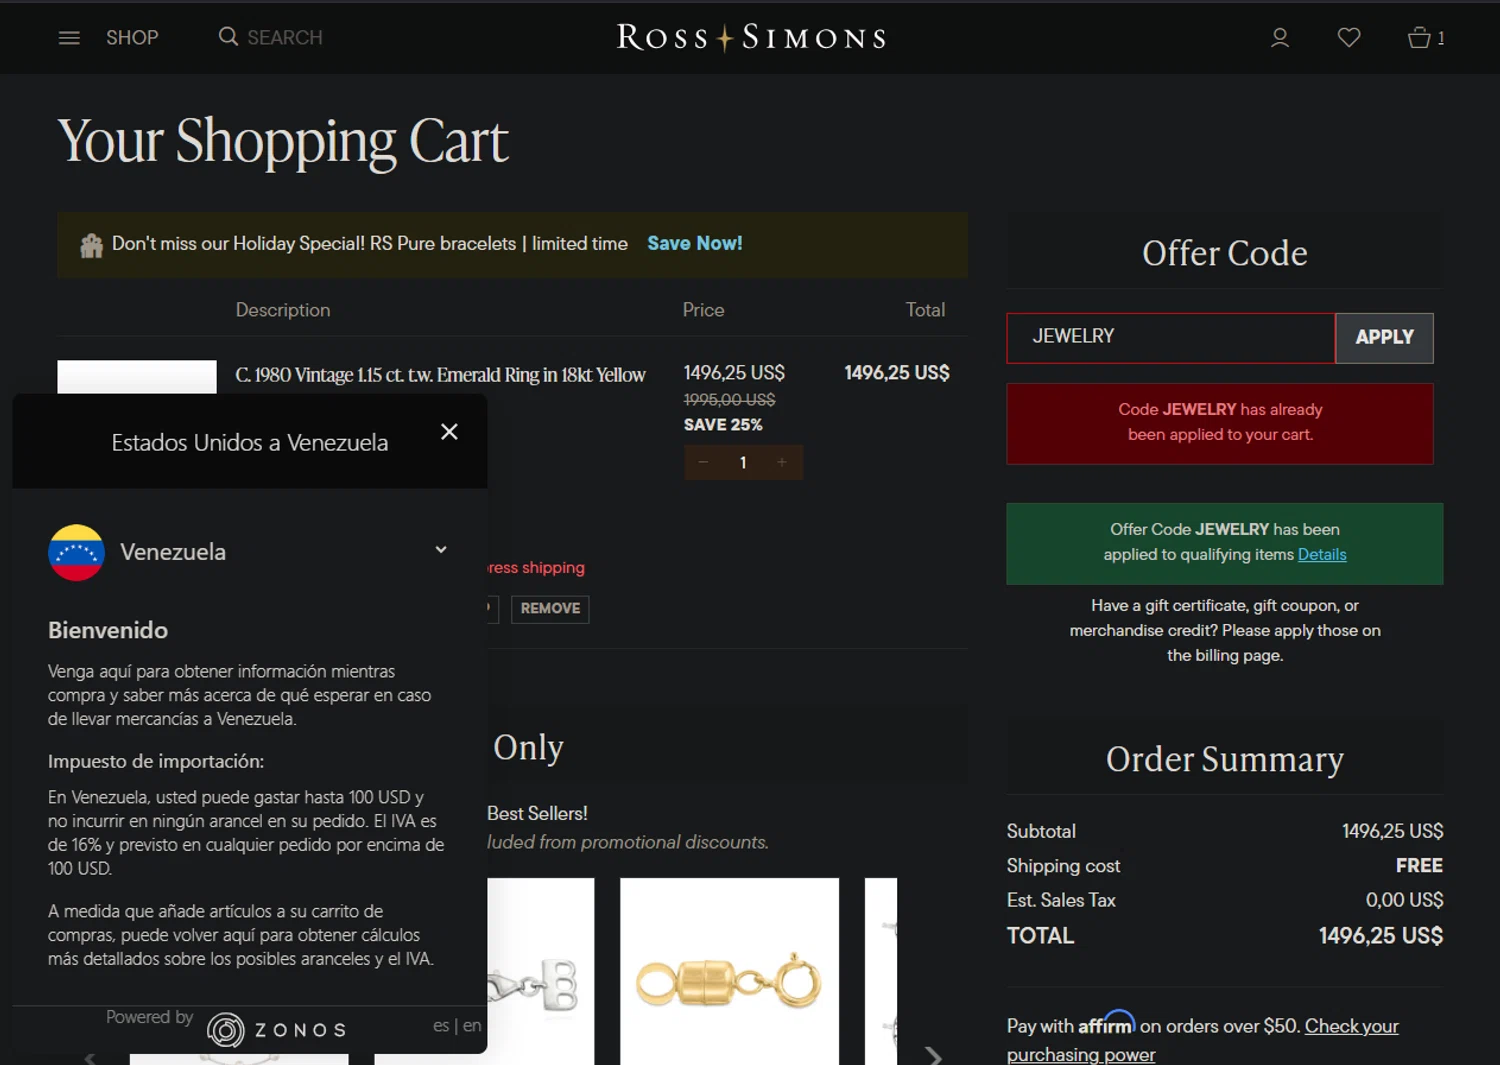Click the struck-through 1995,00 US$ price

pyautogui.click(x=729, y=400)
